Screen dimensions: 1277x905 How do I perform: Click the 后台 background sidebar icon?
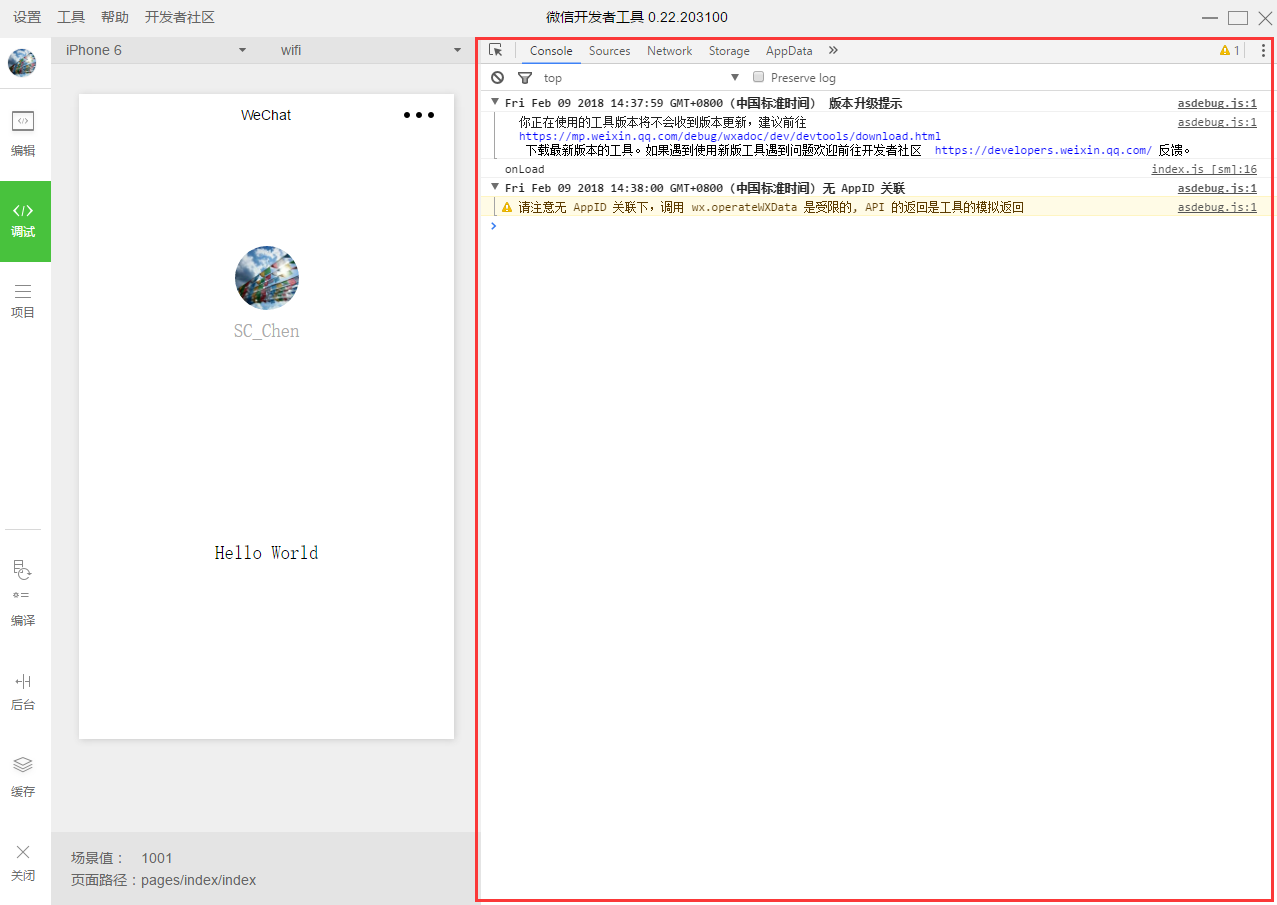coord(23,692)
